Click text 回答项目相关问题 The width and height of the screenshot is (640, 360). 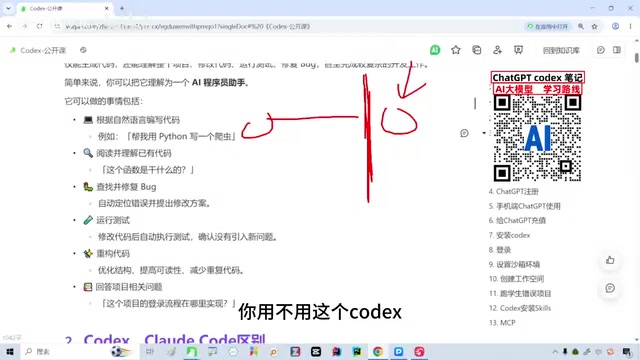pos(129,287)
